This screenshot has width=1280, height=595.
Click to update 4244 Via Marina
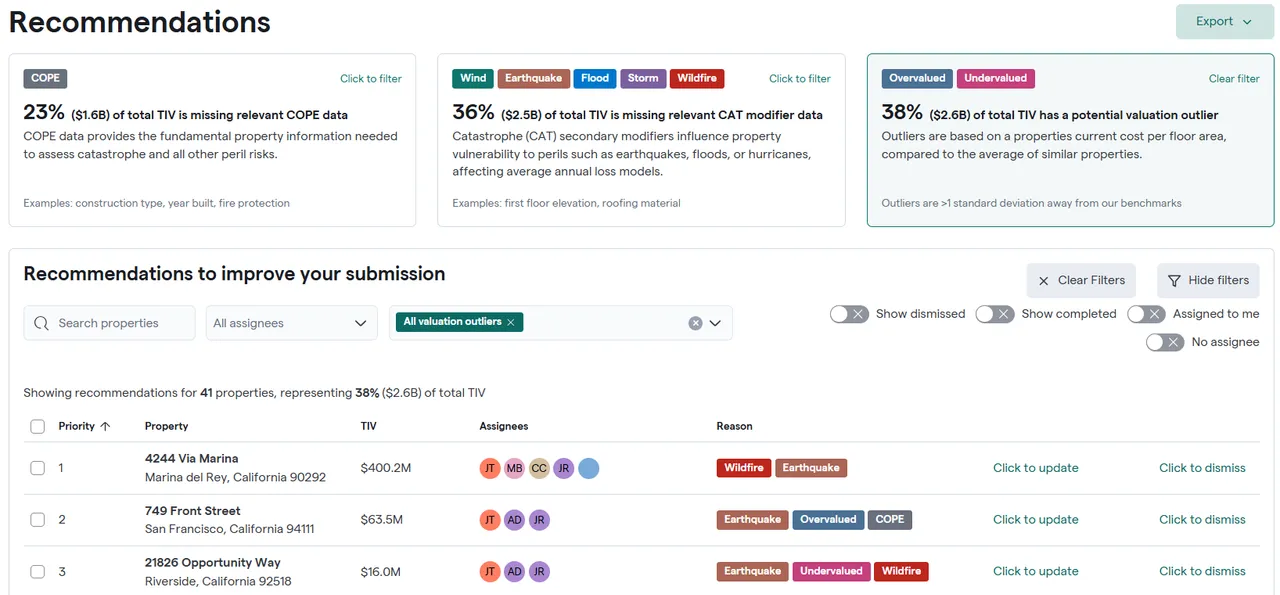(1035, 468)
